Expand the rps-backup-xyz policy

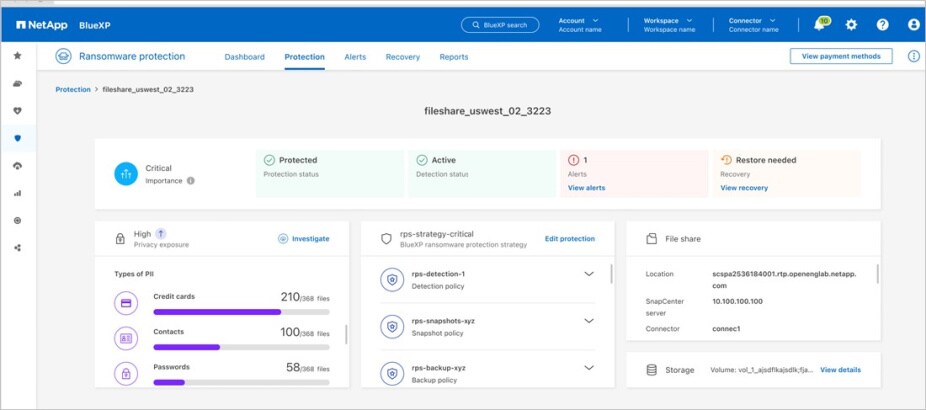588,368
